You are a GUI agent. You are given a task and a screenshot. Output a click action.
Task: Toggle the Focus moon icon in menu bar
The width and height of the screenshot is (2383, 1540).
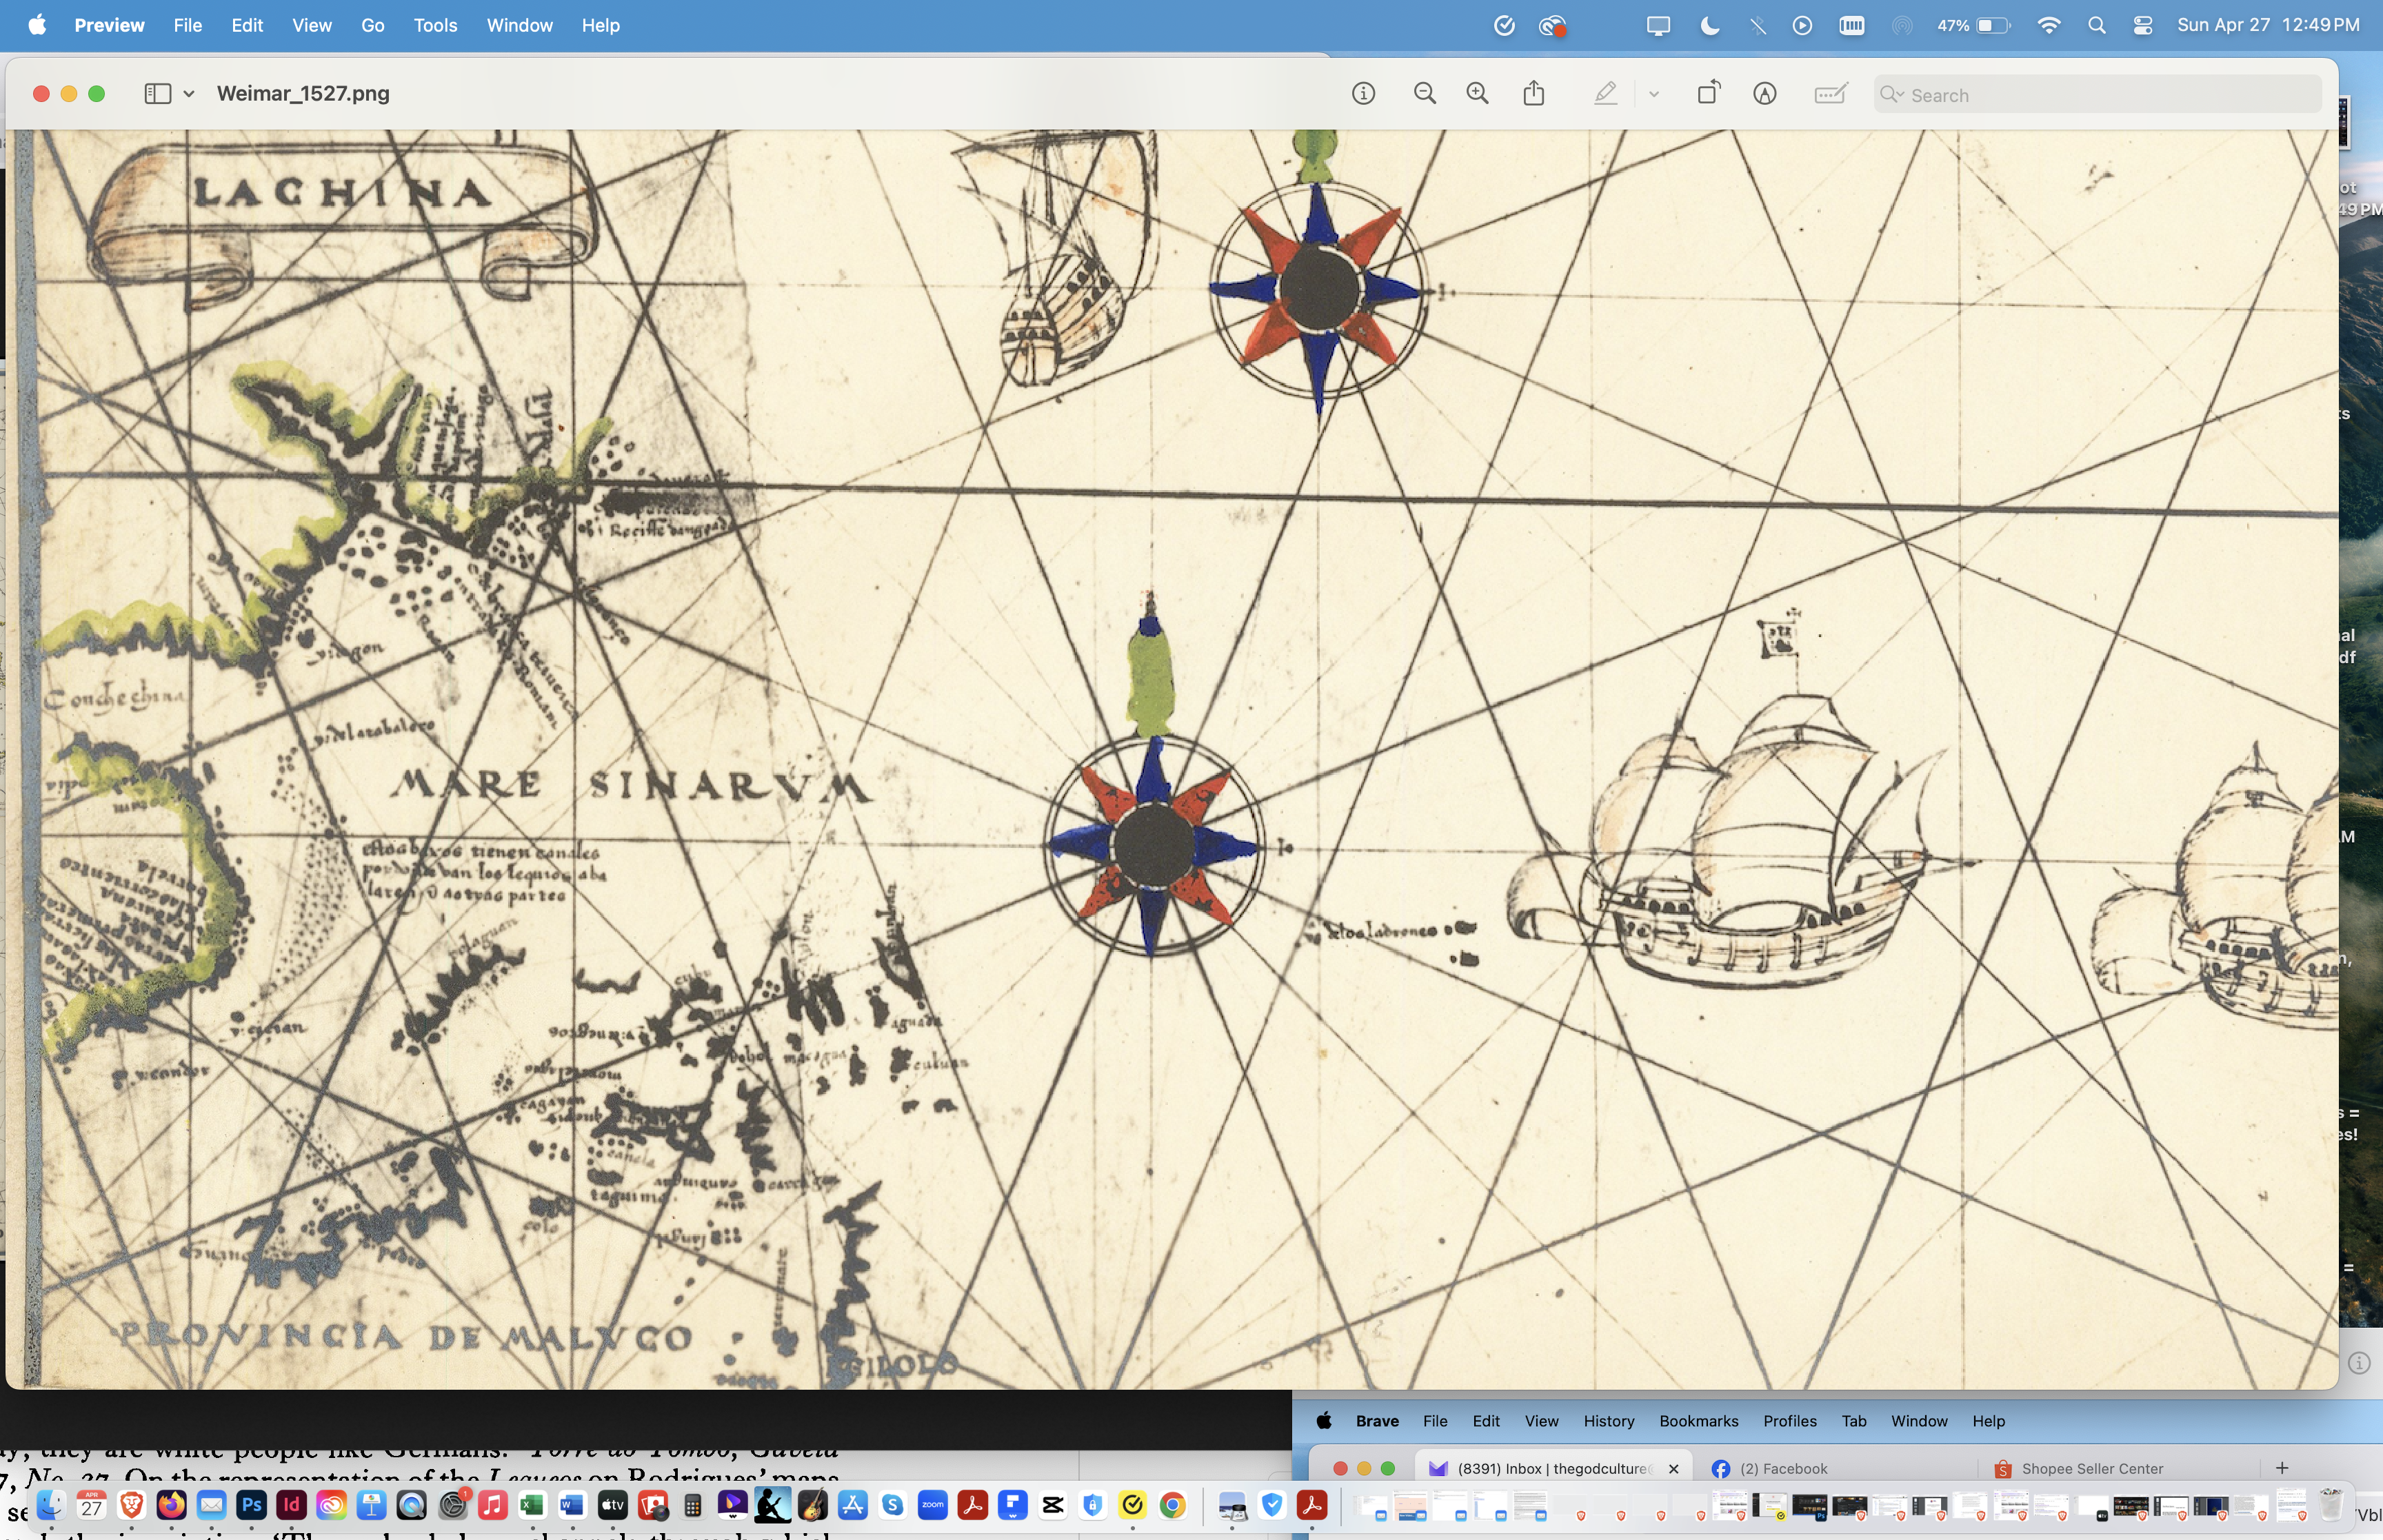click(x=1710, y=25)
